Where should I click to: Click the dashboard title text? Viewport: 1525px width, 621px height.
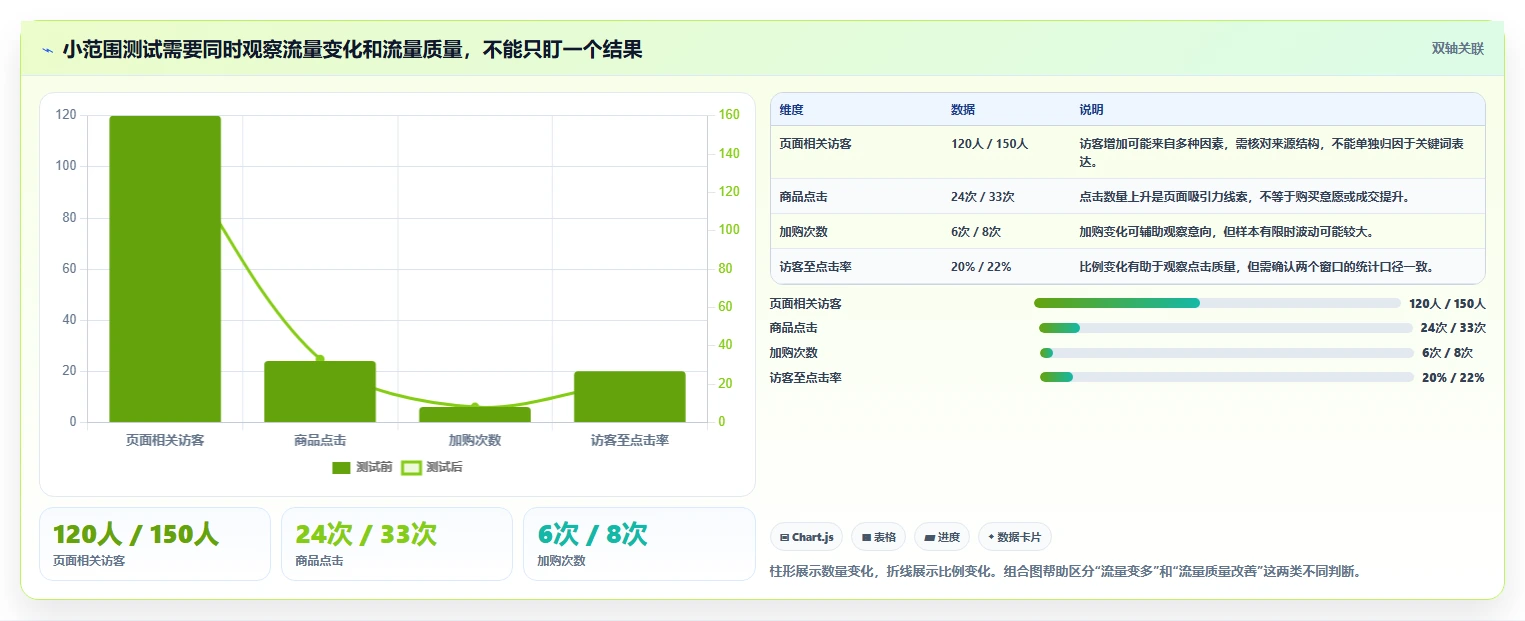coord(352,50)
